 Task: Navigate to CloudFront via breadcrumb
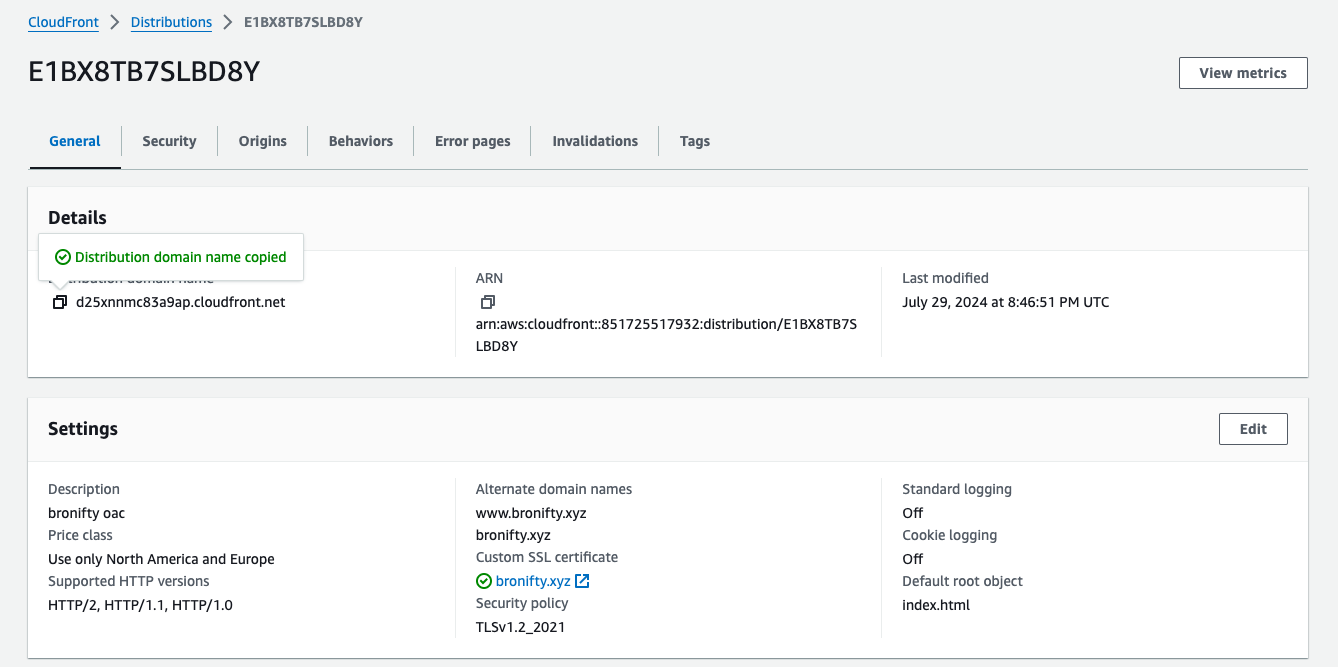[63, 21]
